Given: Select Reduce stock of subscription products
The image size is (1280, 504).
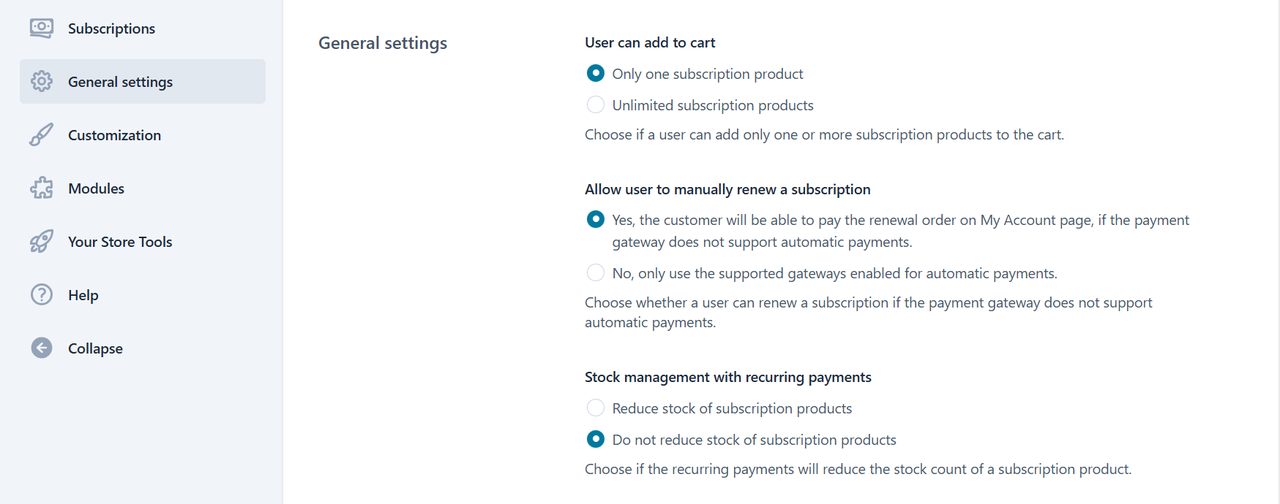Looking at the screenshot, I should tap(596, 408).
